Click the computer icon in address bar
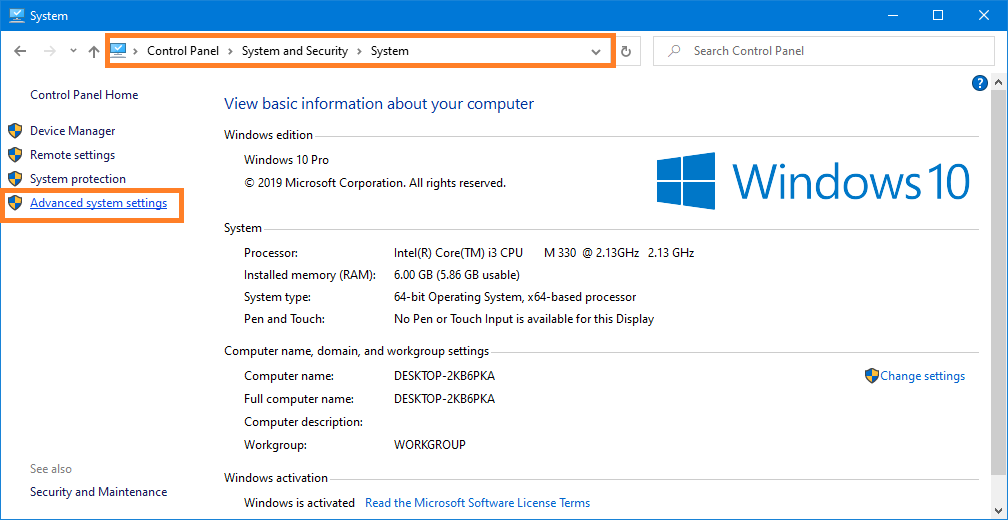 pos(119,50)
